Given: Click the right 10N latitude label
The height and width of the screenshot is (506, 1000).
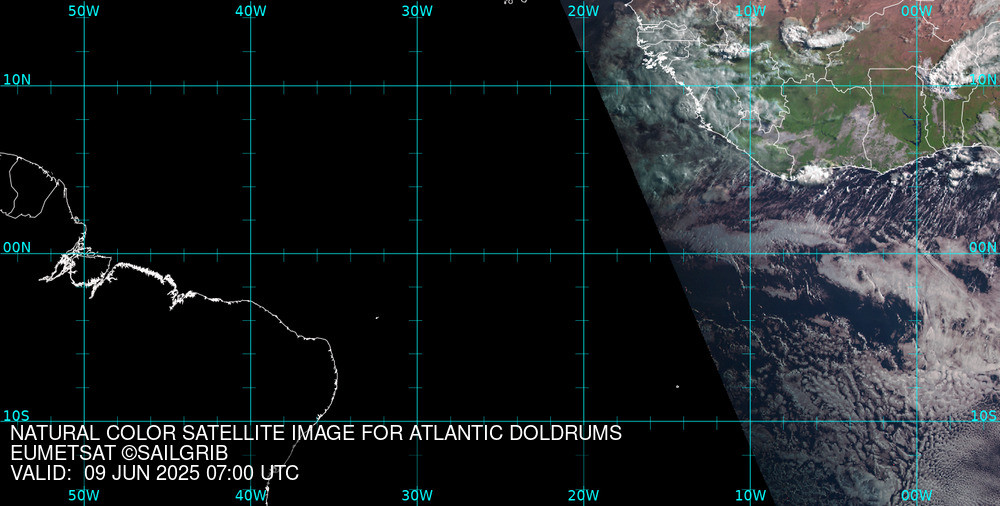Looking at the screenshot, I should point(983,80).
